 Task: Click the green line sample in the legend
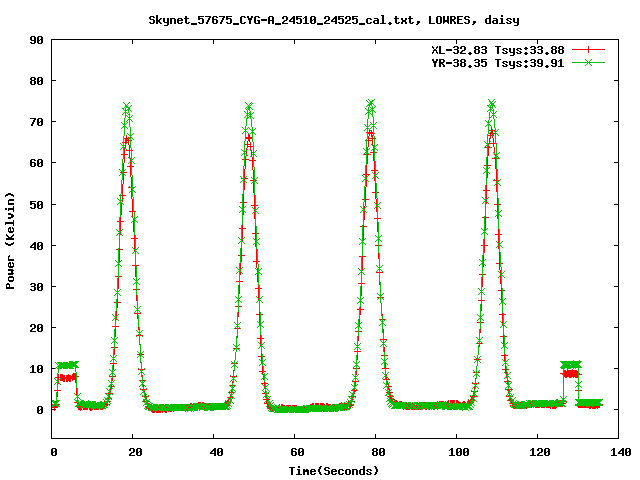pos(588,62)
